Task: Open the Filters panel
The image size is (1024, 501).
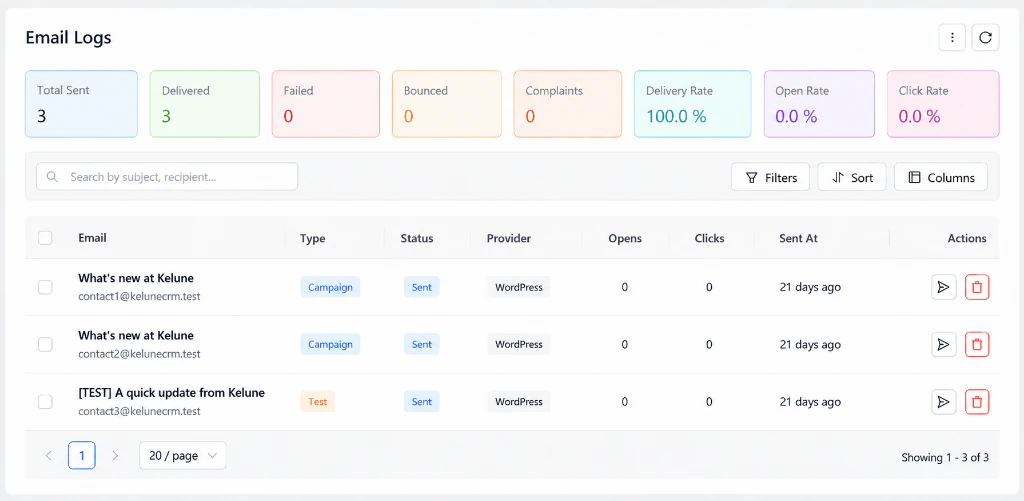Action: pyautogui.click(x=771, y=177)
